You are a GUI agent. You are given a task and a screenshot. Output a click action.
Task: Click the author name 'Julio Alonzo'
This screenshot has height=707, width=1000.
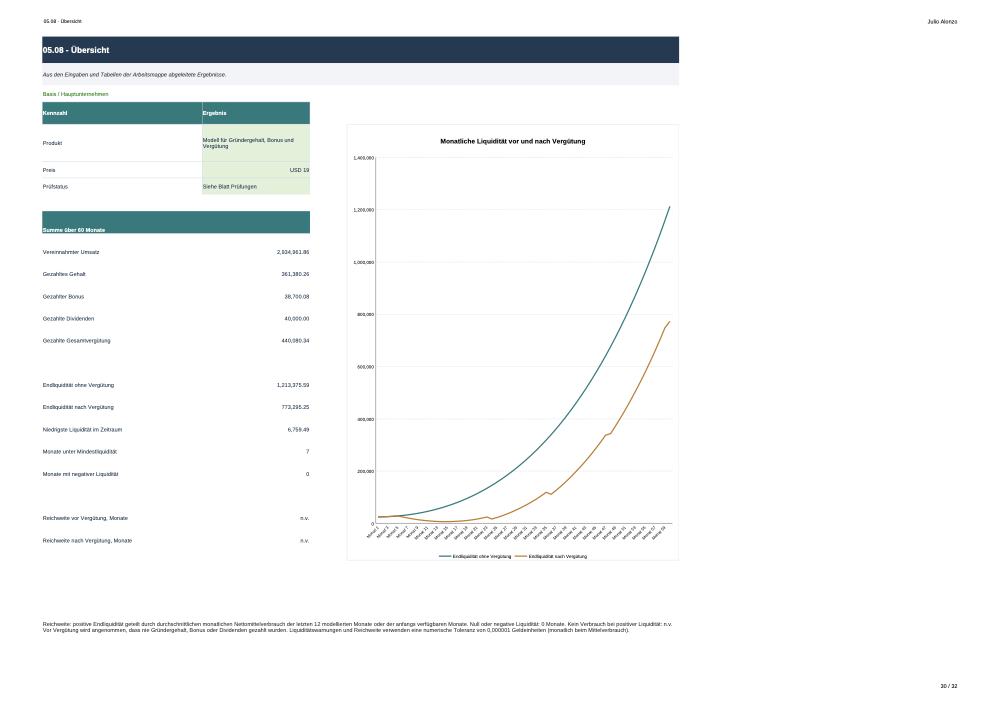click(942, 22)
